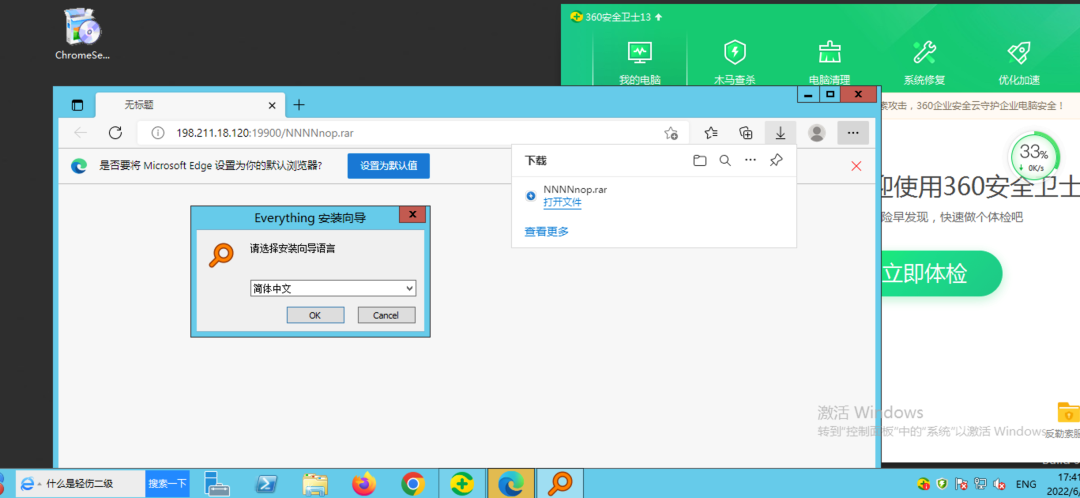Screen dimensions: 1080x498
Task: Open File Explorer from taskbar
Action: pos(315,484)
